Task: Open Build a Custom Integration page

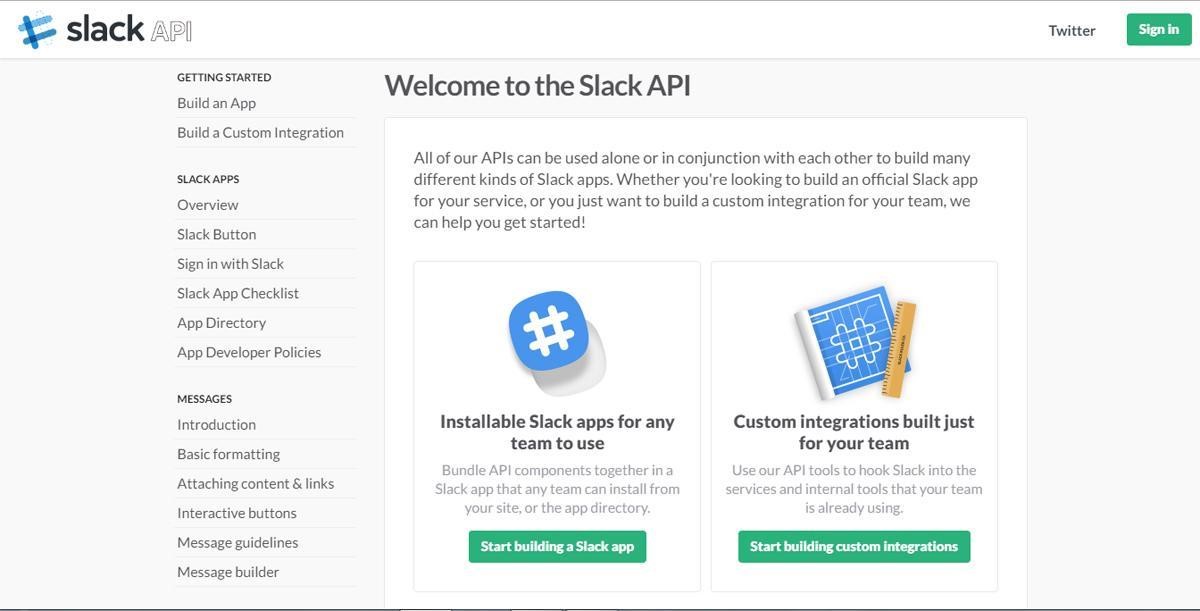Action: click(260, 132)
